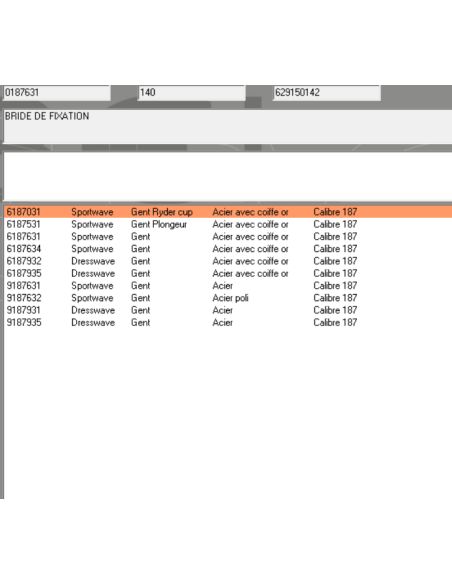
Task: Select row 6187531 Gent Plongeur
Action: point(228,224)
